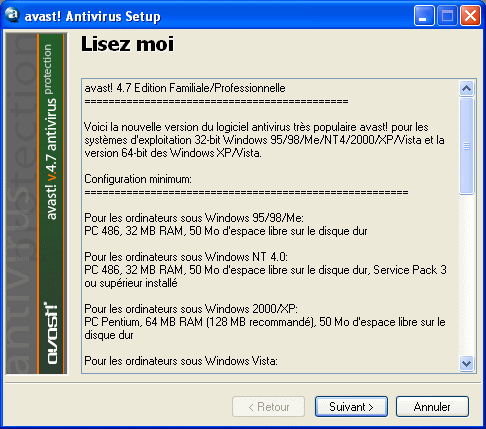
Task: Click the line starting 'Voici la nouvelle version'
Action: pyautogui.click(x=256, y=127)
